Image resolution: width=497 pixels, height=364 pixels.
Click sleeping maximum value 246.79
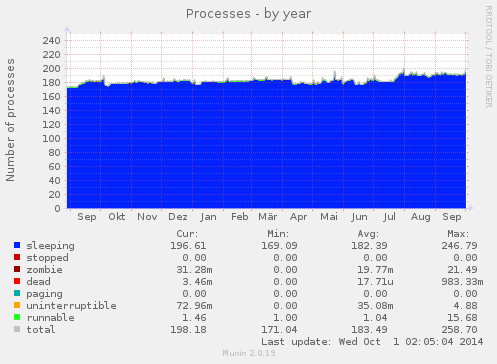(x=459, y=246)
